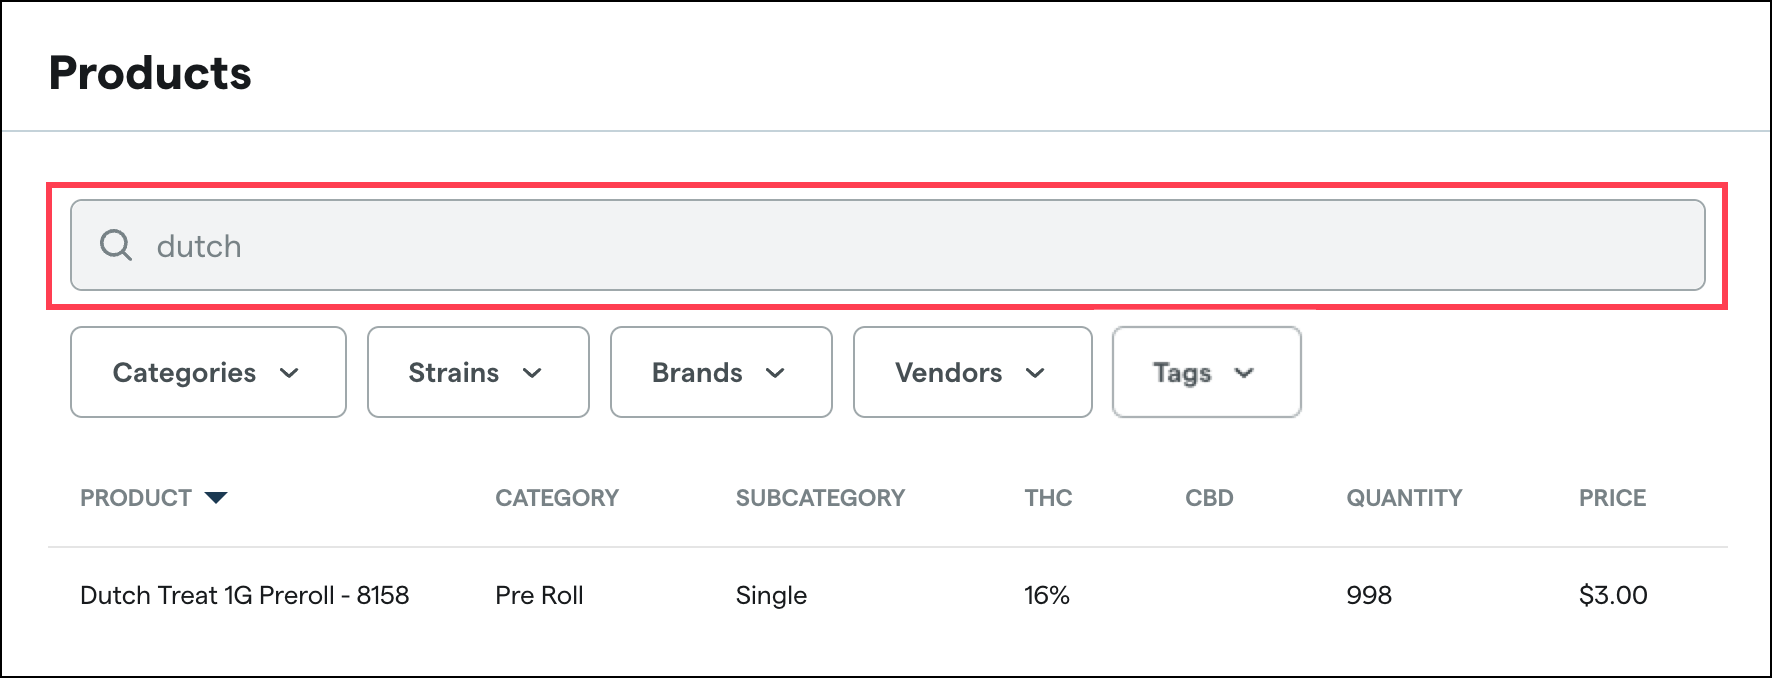Open the Brands filter
This screenshot has width=1772, height=678.
(x=720, y=372)
